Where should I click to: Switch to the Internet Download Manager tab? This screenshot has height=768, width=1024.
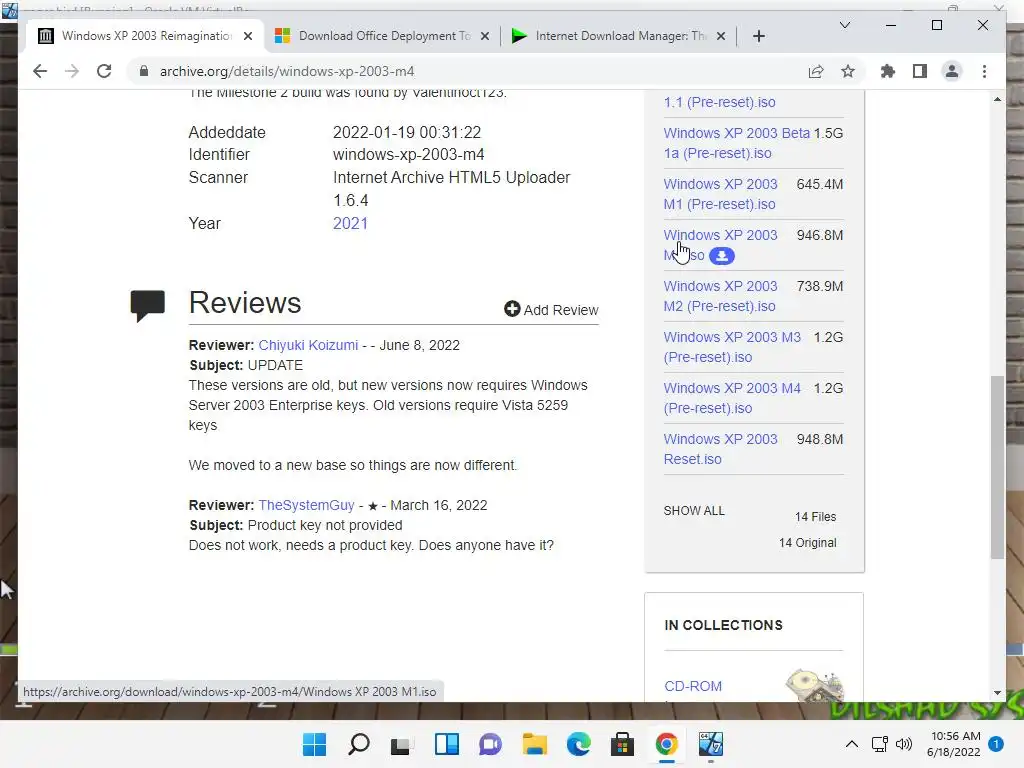(619, 36)
